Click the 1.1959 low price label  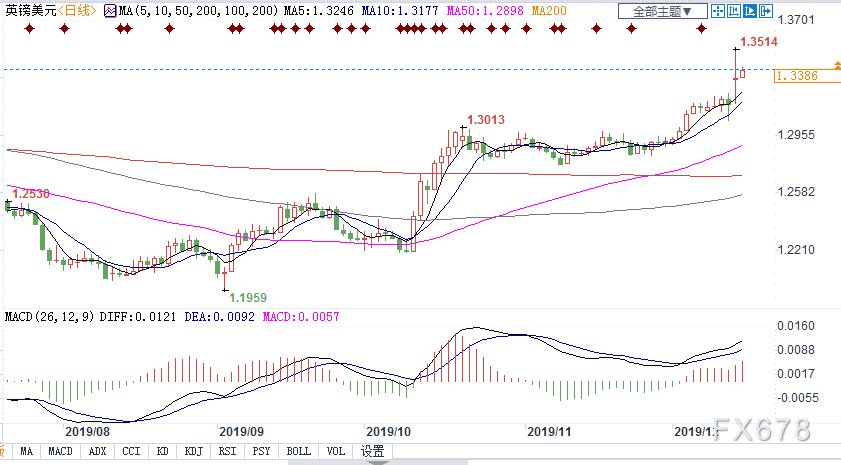point(248,298)
